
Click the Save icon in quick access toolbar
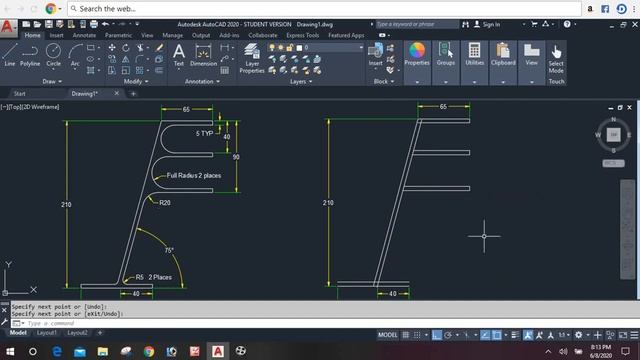[x=49, y=24]
